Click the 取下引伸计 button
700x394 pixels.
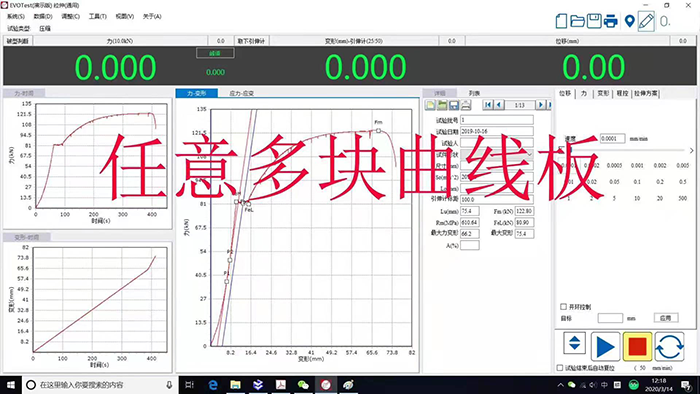click(251, 41)
